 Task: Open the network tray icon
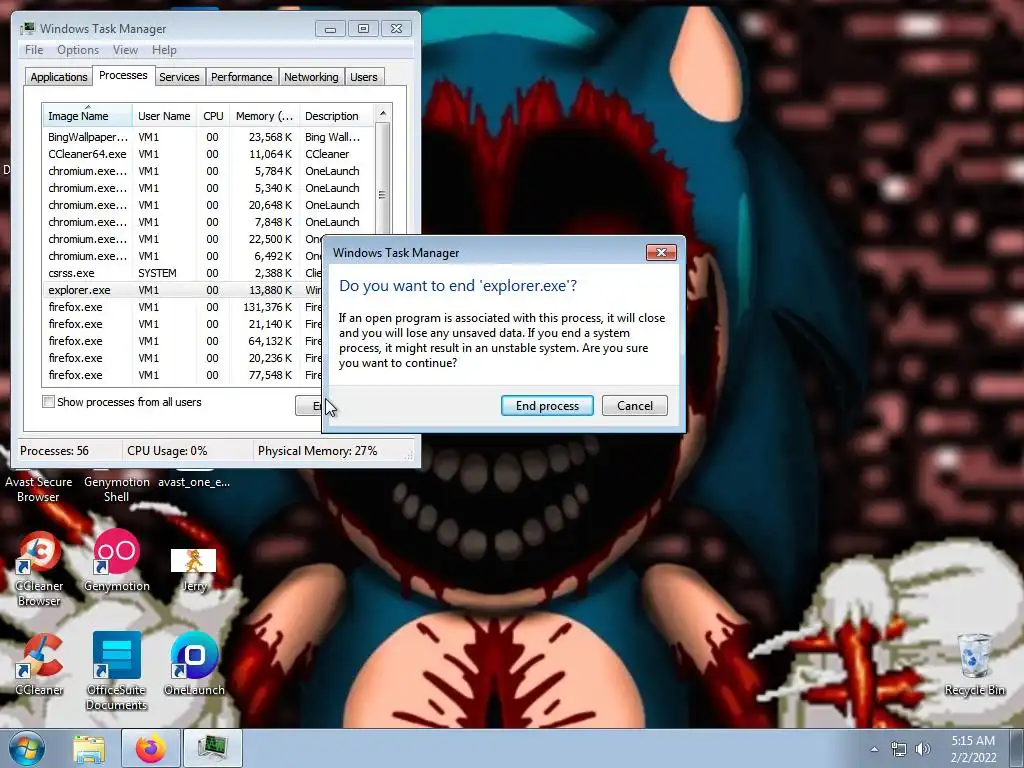[x=899, y=749]
